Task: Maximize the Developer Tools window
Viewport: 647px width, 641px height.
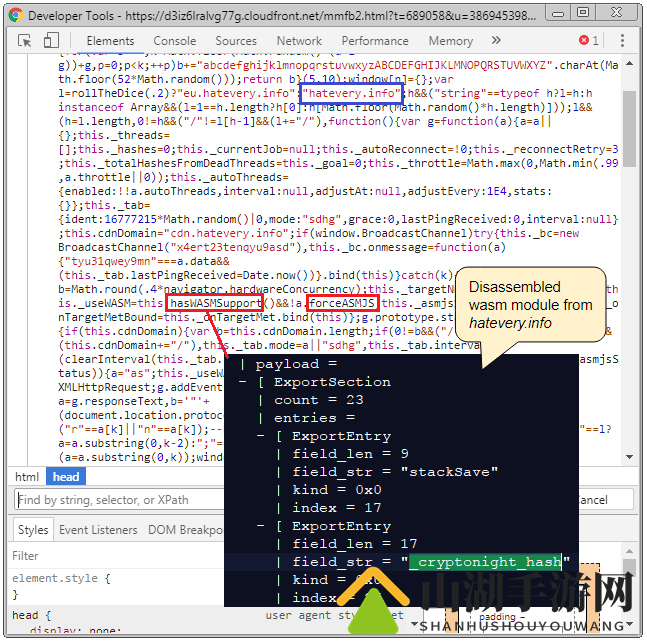Action: (x=583, y=13)
